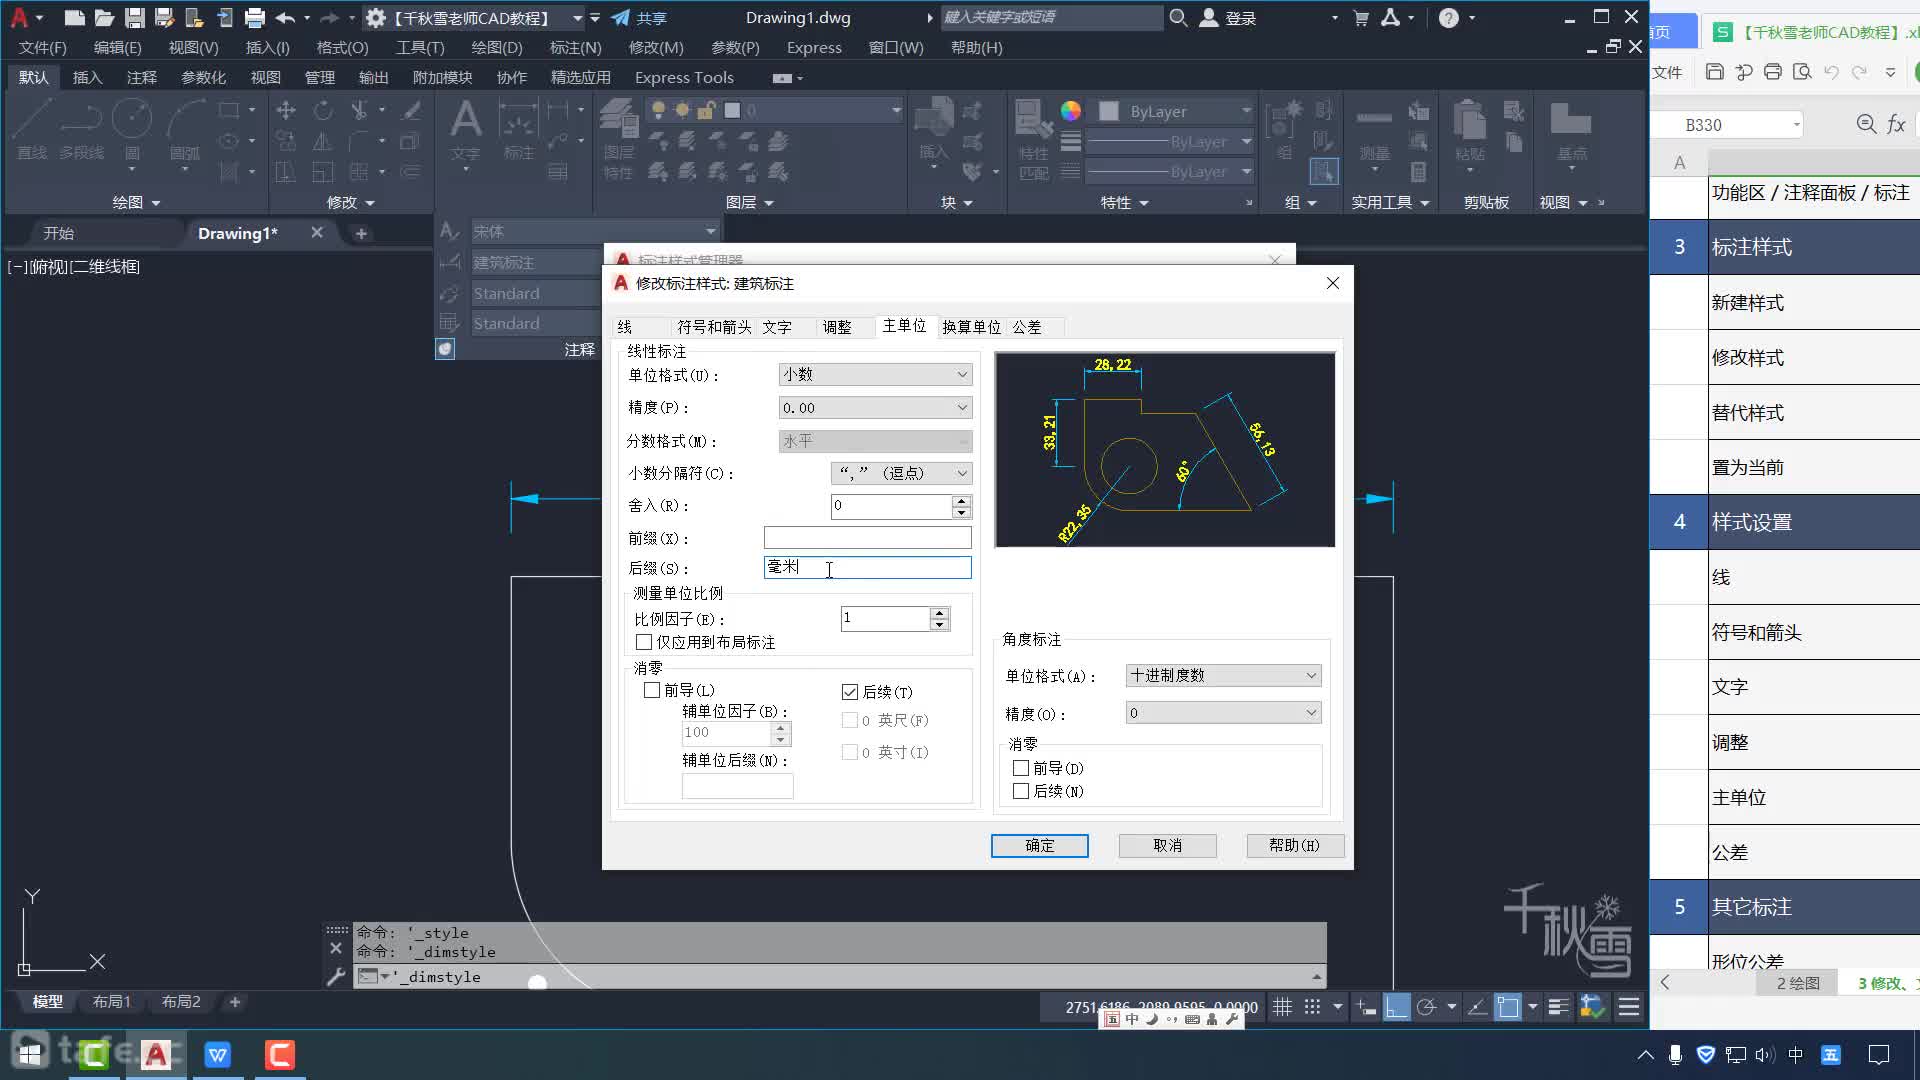The image size is (1920, 1080).
Task: Click the save icon in WPS toolbar
Action: tap(1715, 72)
